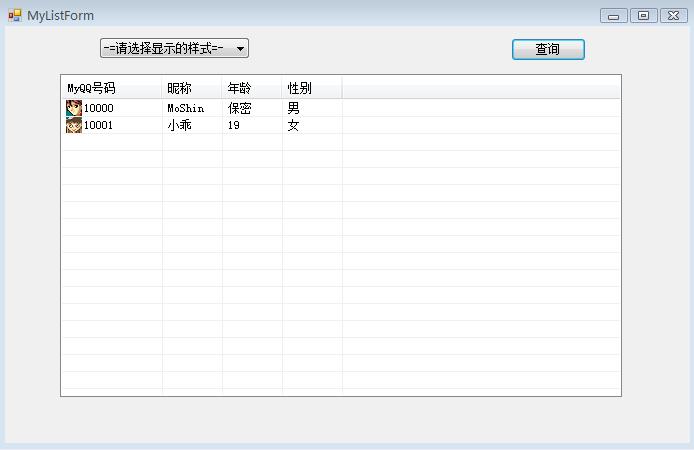The height and width of the screenshot is (450, 694).
Task: Click the age value 19
Action: pos(234,125)
